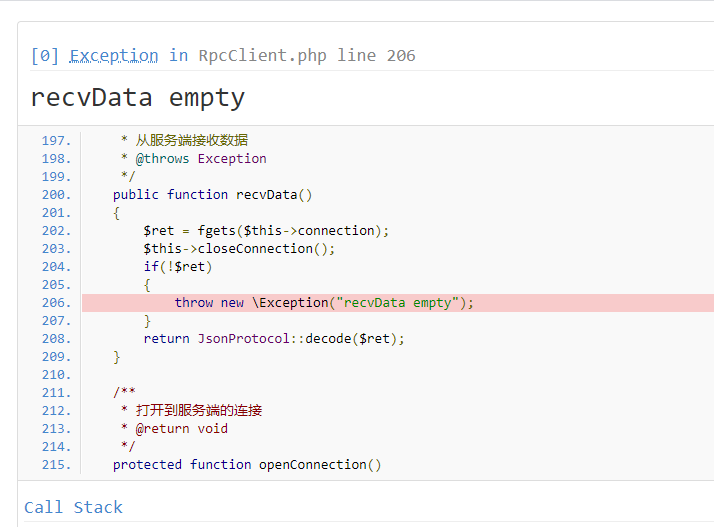The image size is (714, 527).
Task: Click the 'protected function openConnection()' line
Action: click(x=247, y=465)
